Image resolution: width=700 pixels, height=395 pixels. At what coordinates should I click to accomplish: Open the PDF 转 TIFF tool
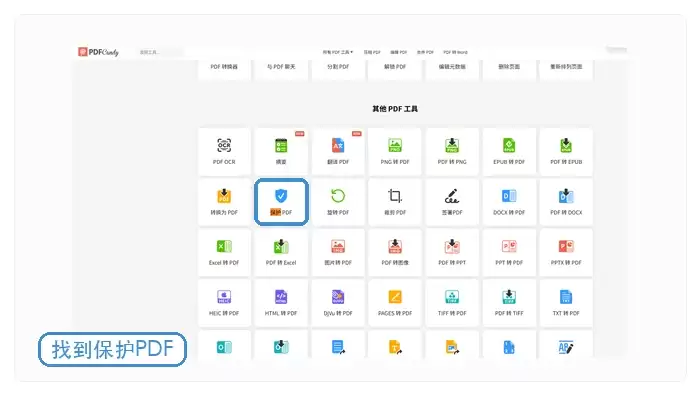[x=509, y=303]
